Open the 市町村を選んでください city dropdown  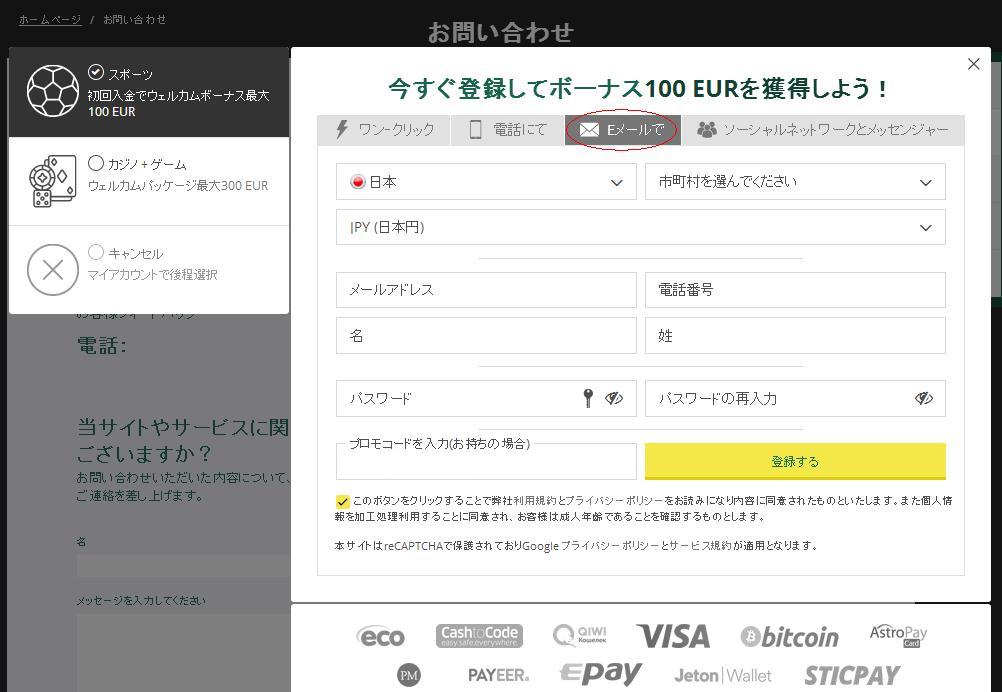[x=795, y=182]
